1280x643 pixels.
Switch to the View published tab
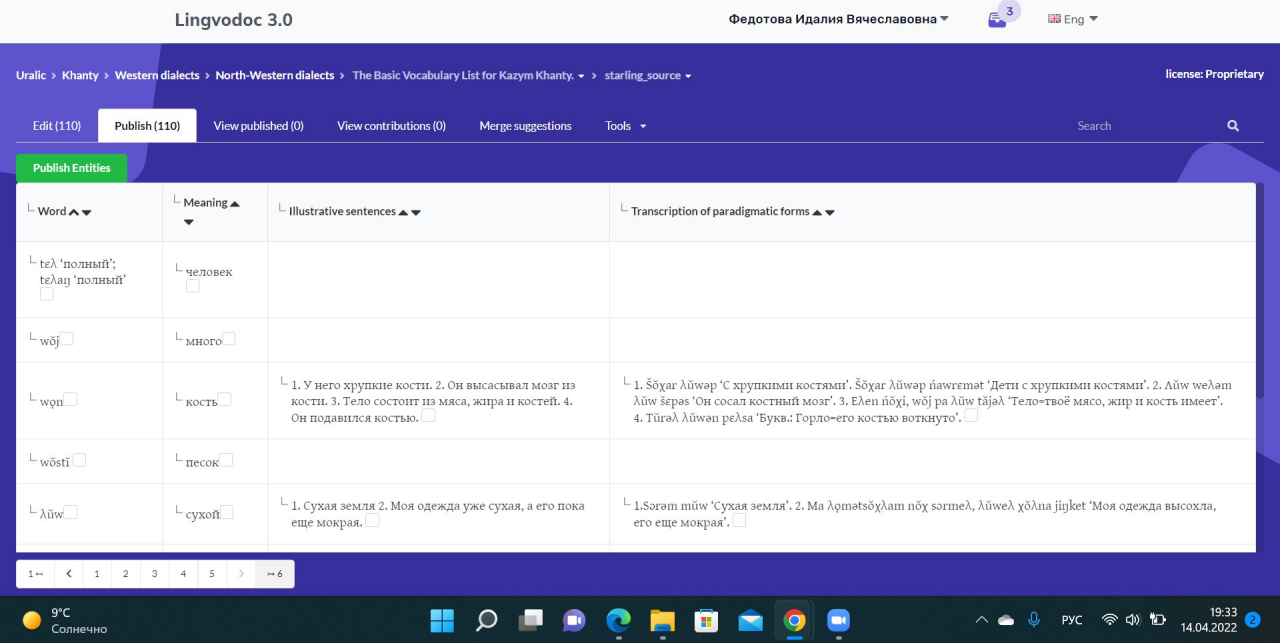click(x=258, y=125)
